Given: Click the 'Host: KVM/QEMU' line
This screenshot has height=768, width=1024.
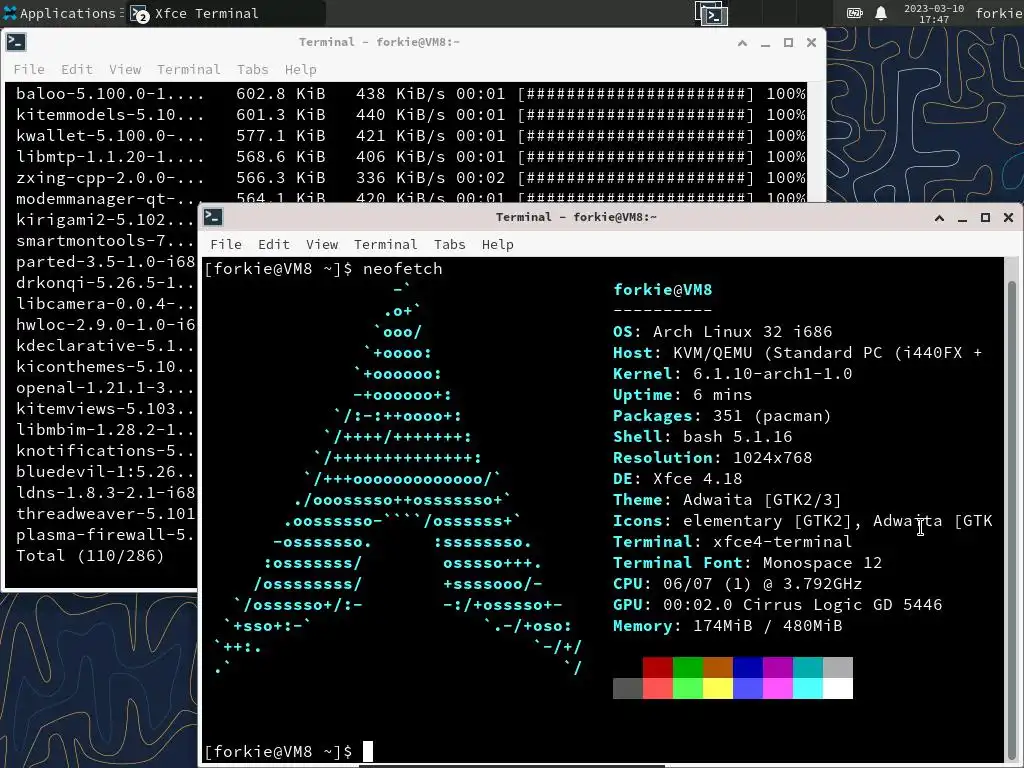Looking at the screenshot, I should coord(797,353).
